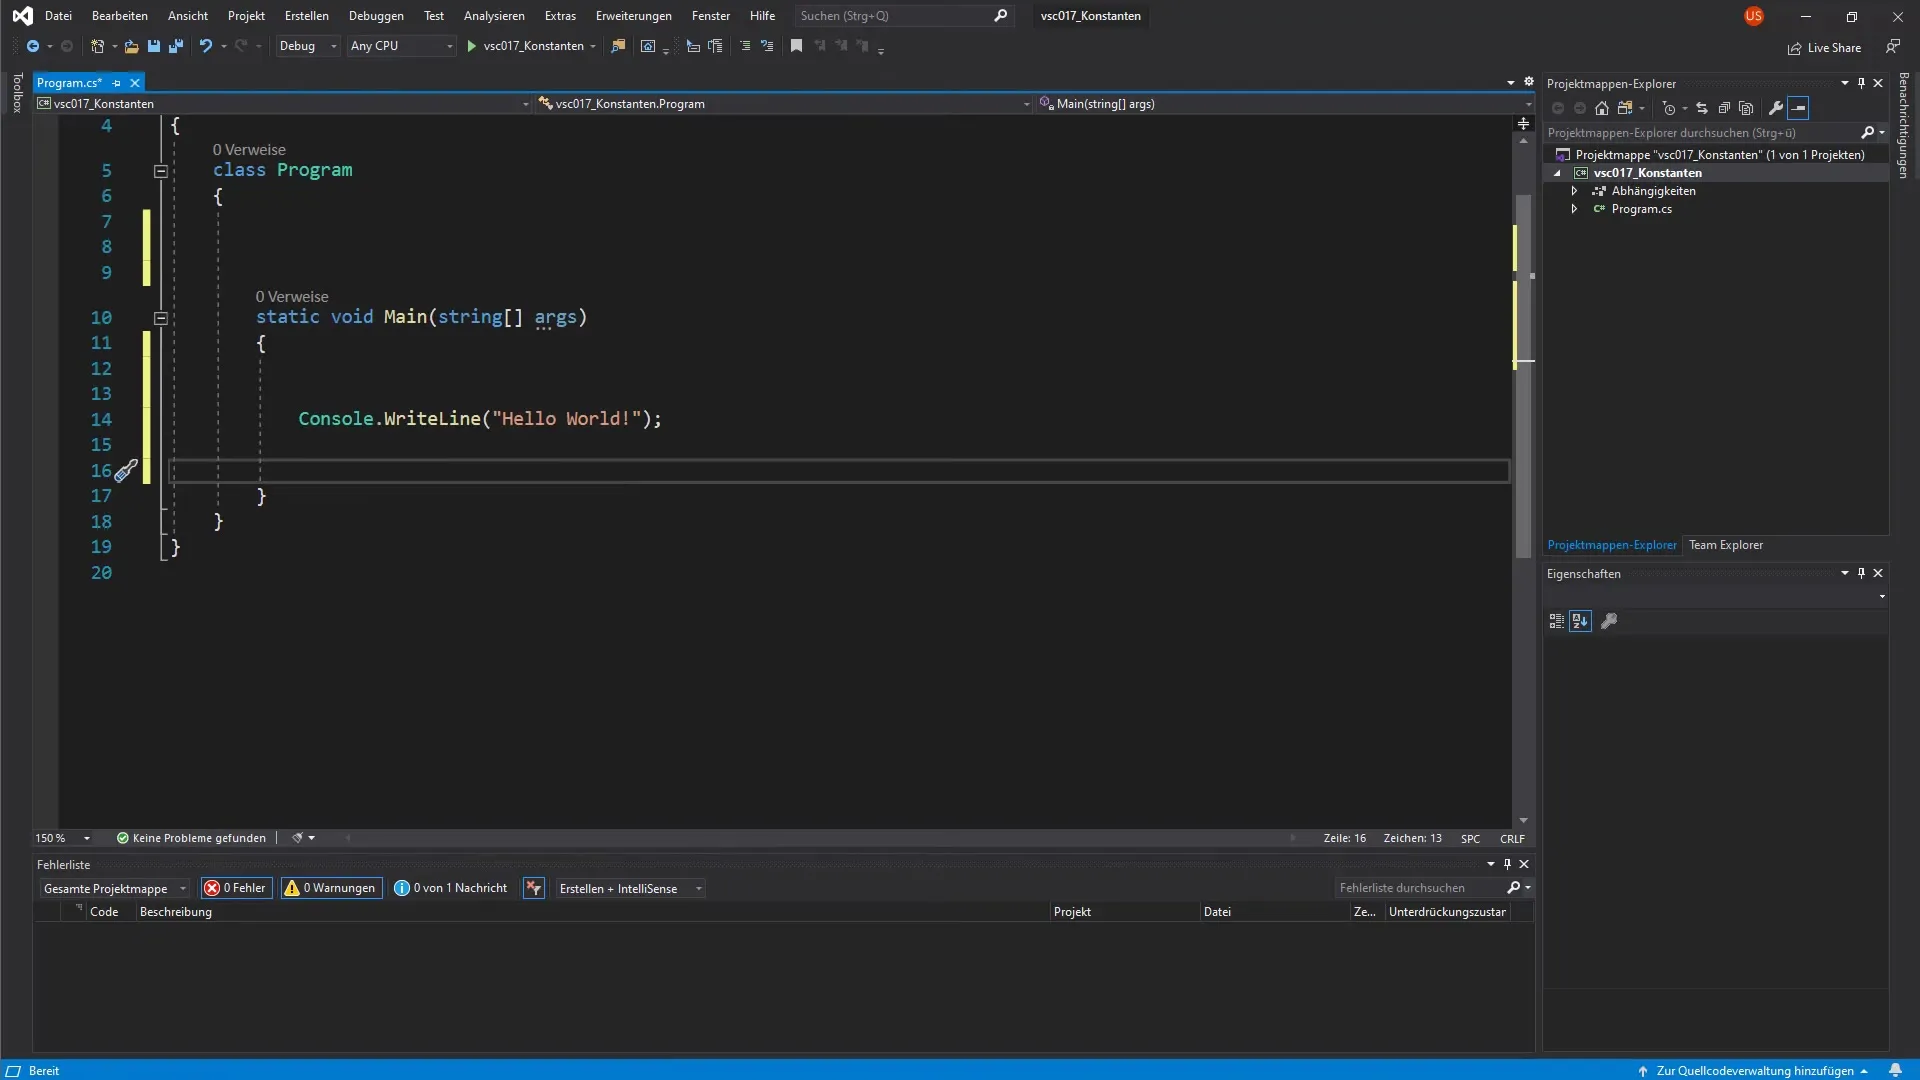The width and height of the screenshot is (1920, 1080).
Task: Collapse the vsc017_Konstanten project node
Action: (1557, 173)
